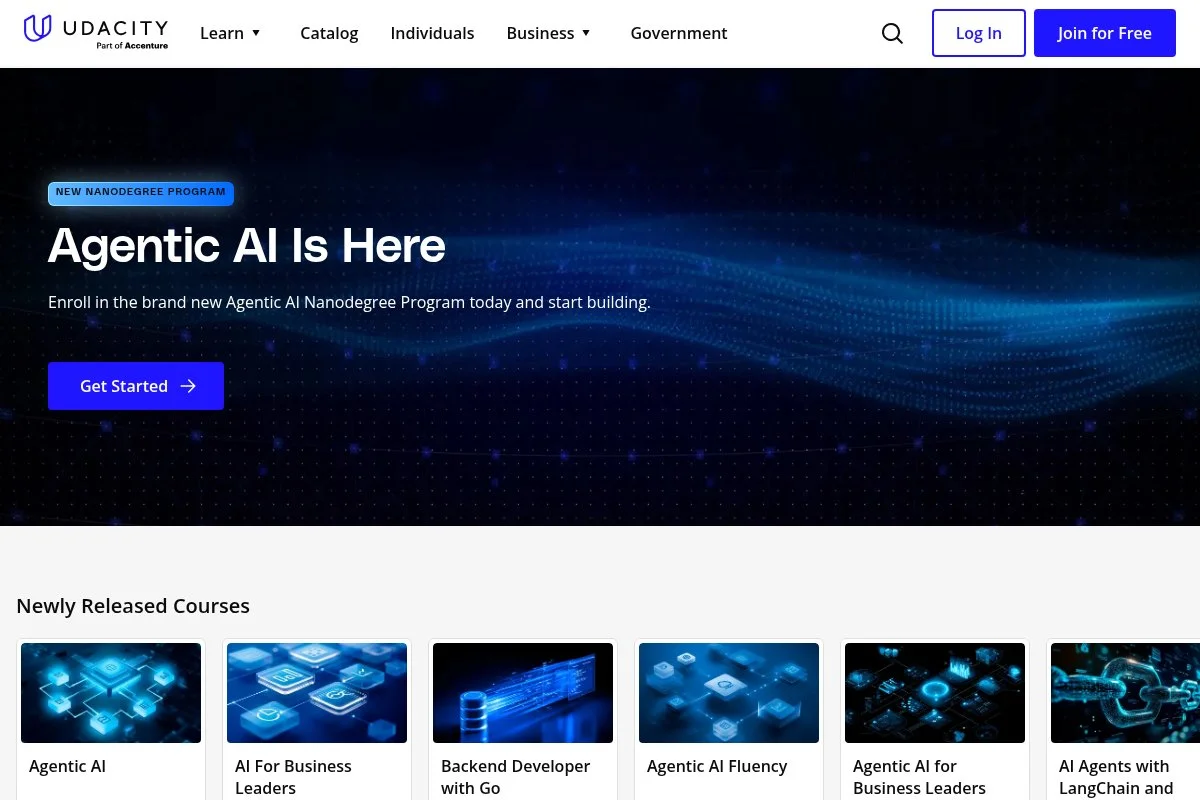Viewport: 1200px width, 800px height.
Task: Click the Join for Free button
Action: click(1105, 33)
